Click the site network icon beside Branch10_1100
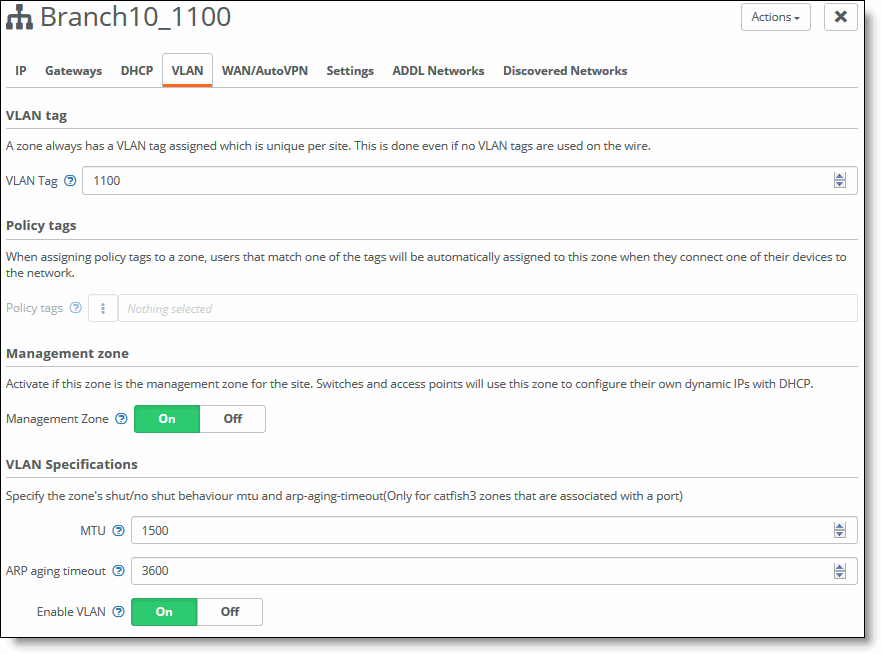Viewport: 881px width, 654px height. pos(20,19)
